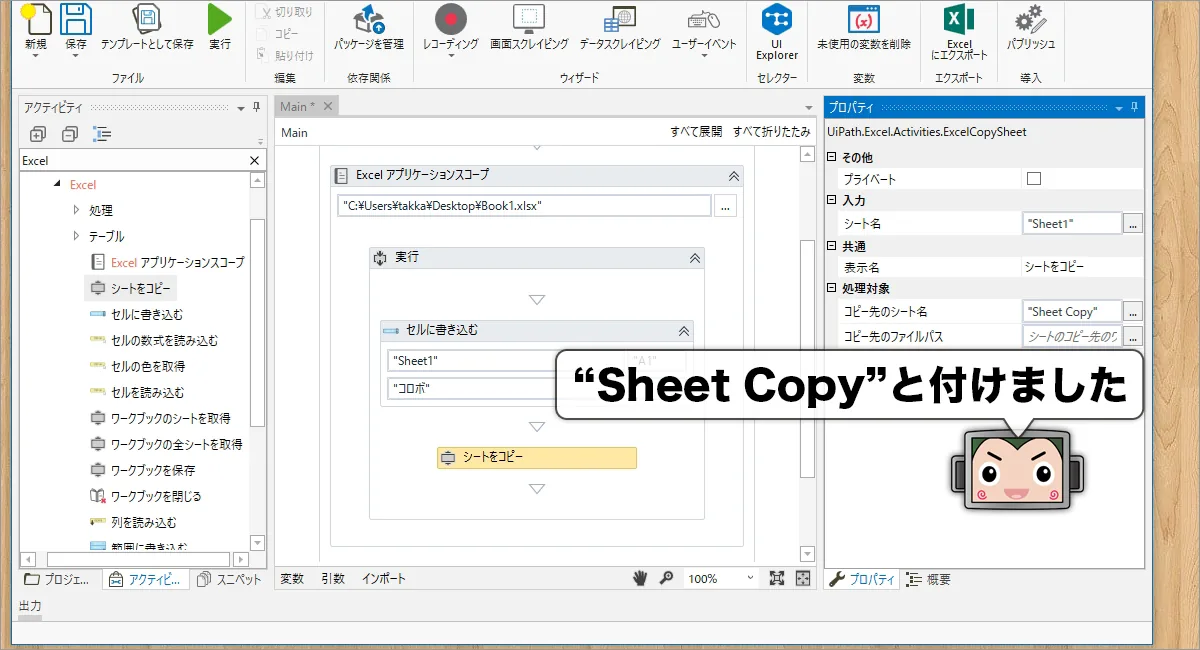The width and height of the screenshot is (1200, 650).
Task: Click the ellipsis button for シート名
Action: click(x=1132, y=224)
